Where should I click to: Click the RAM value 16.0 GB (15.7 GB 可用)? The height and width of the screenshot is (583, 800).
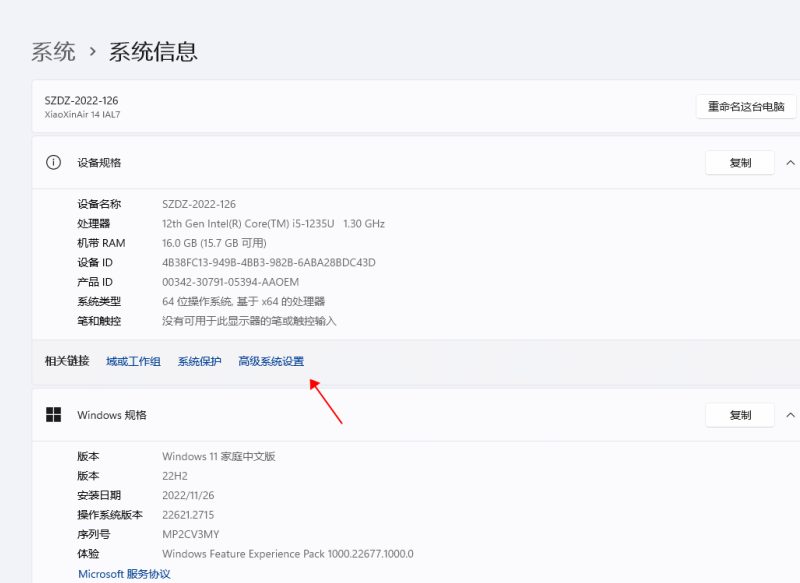pos(214,243)
